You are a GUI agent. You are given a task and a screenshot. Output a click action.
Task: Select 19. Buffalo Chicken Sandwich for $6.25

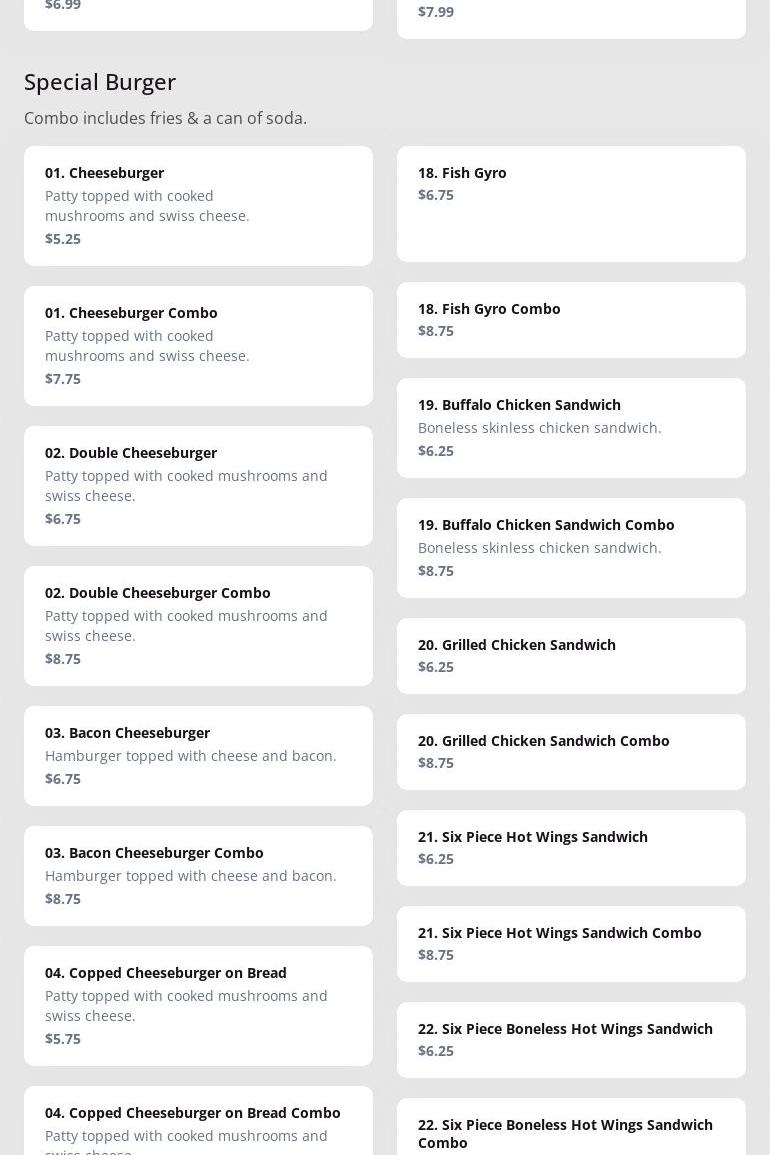[571, 428]
